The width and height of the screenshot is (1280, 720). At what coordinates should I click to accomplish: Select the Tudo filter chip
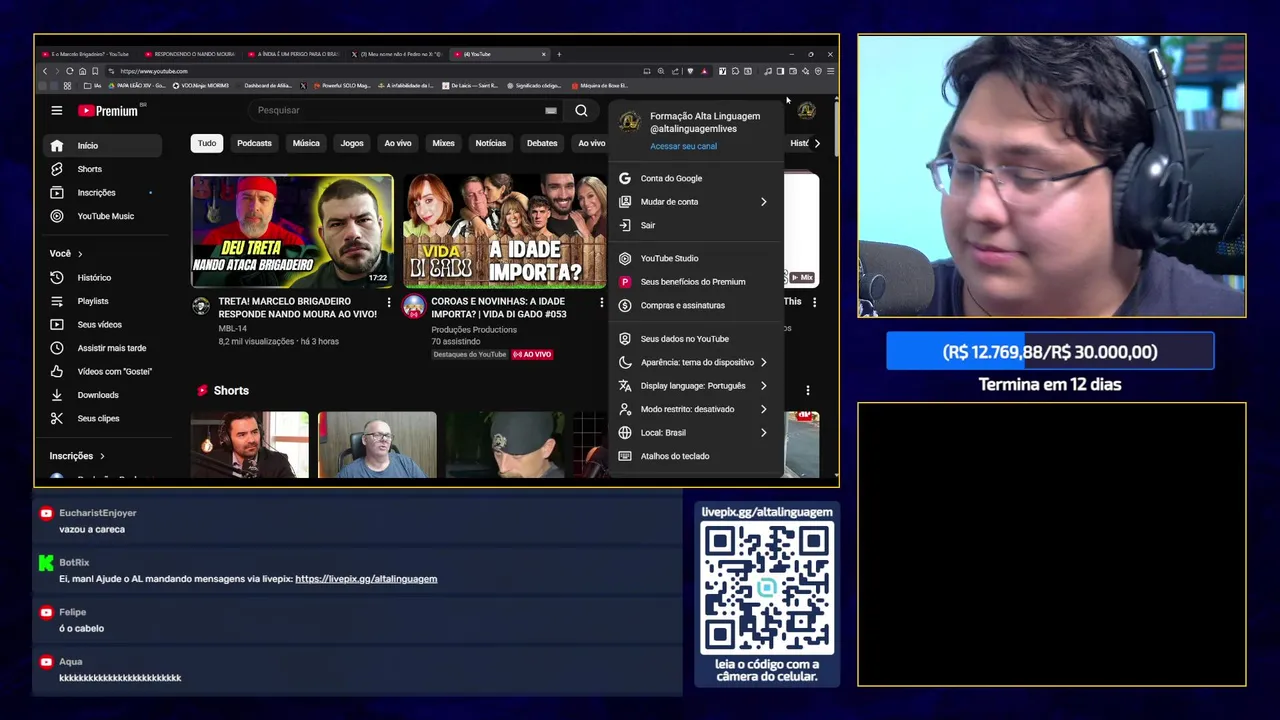point(207,143)
